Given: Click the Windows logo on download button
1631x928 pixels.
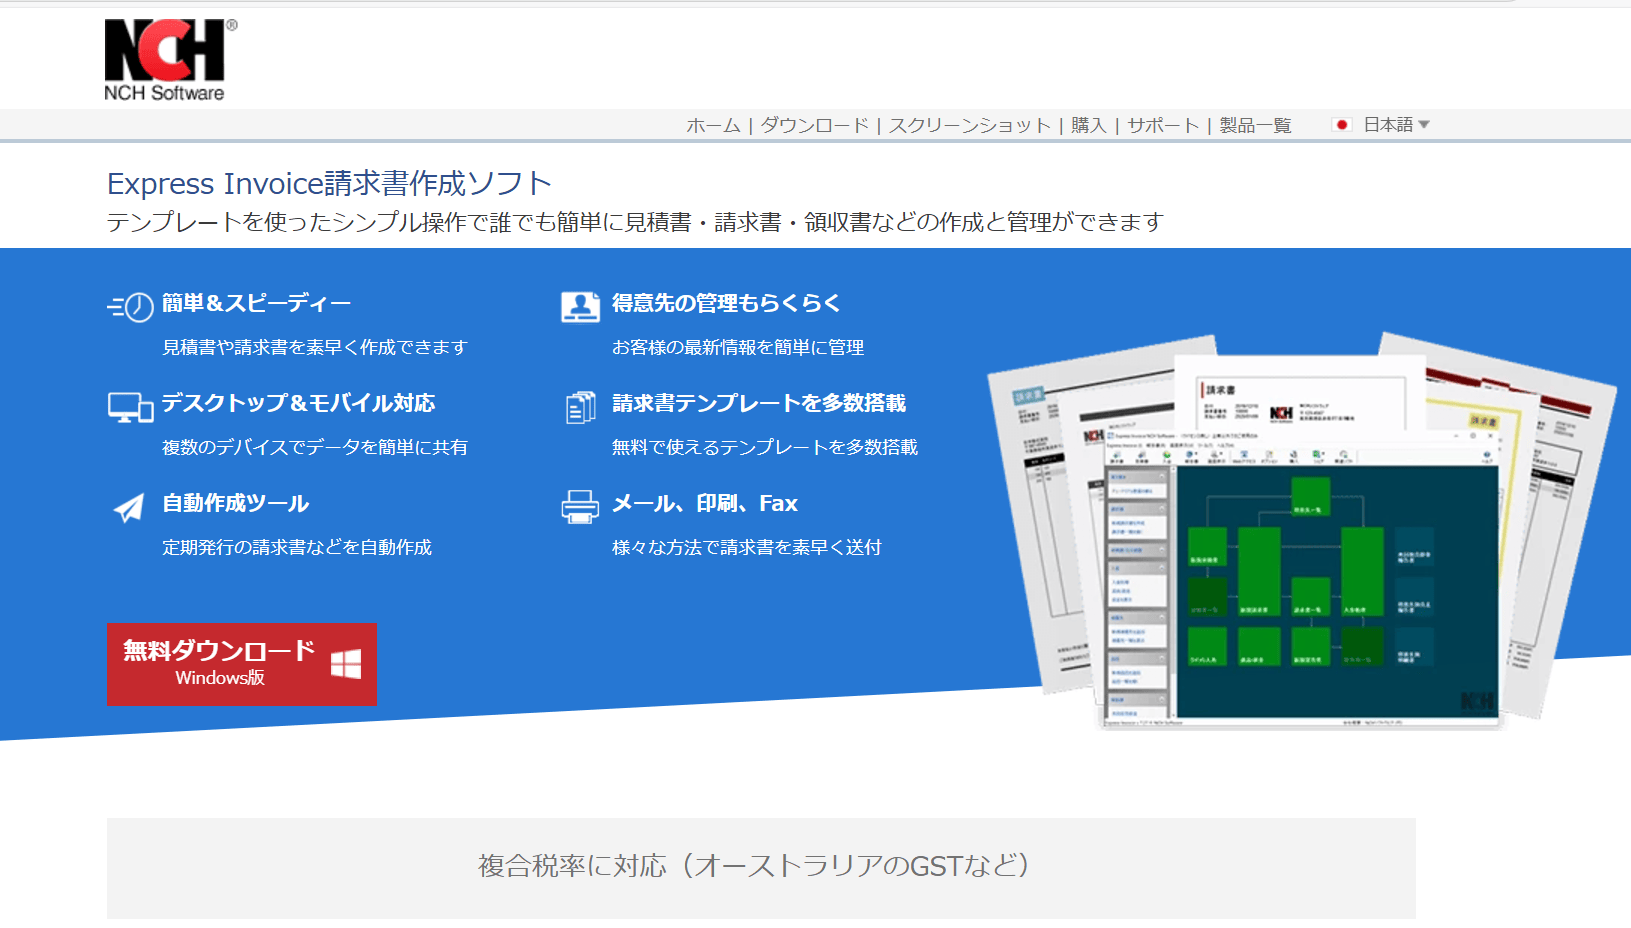Looking at the screenshot, I should point(346,664).
